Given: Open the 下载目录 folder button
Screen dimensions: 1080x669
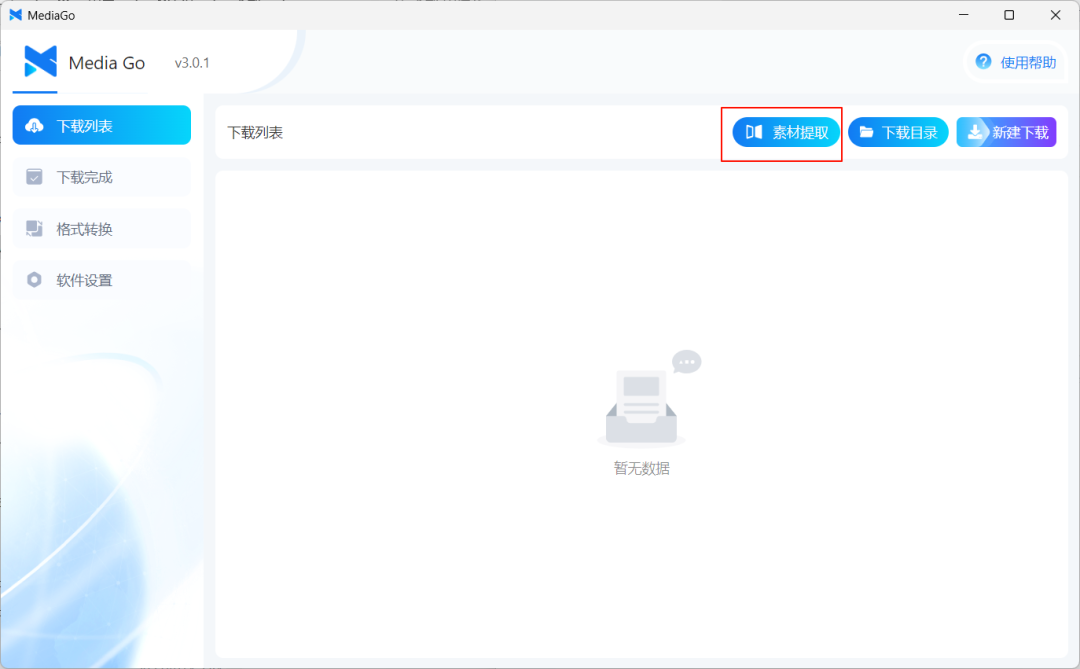Looking at the screenshot, I should 898,132.
